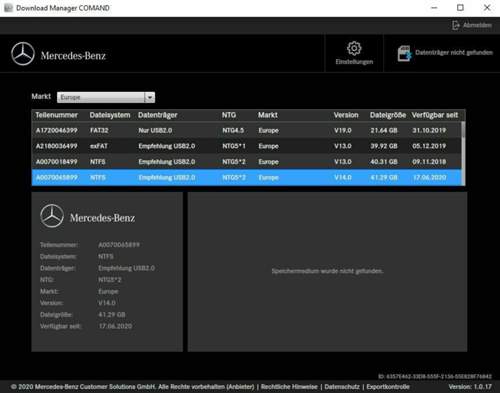
Task: Click the ID string above the footer
Action: pos(435,376)
